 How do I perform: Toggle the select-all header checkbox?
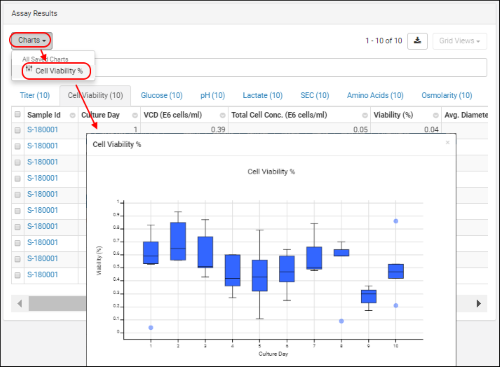tap(18, 115)
